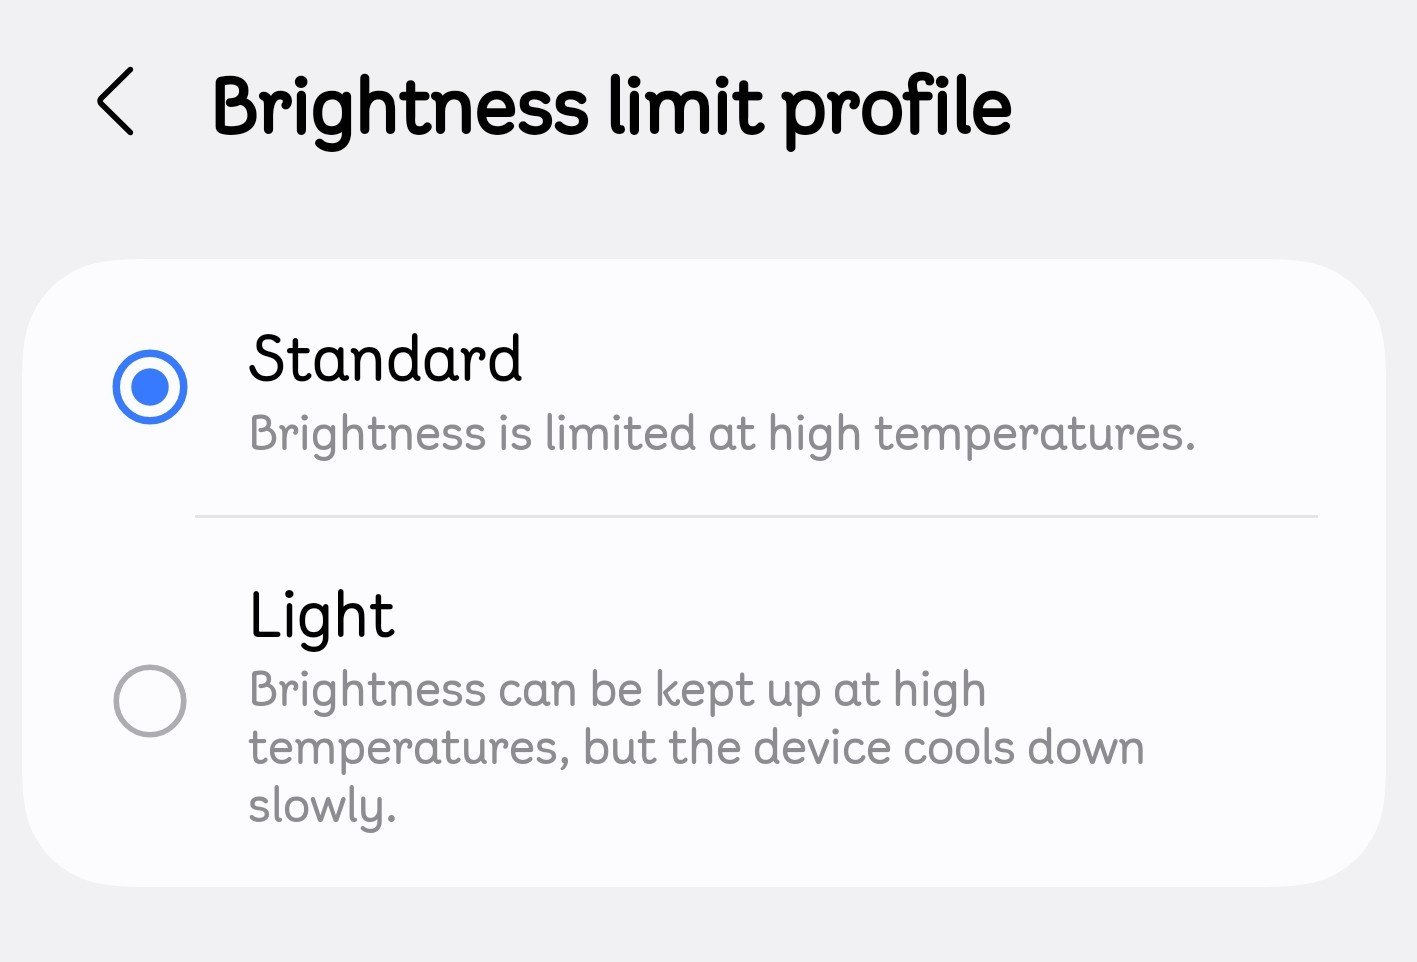Select the Standard radio button
1417x962 pixels.
[x=150, y=387]
